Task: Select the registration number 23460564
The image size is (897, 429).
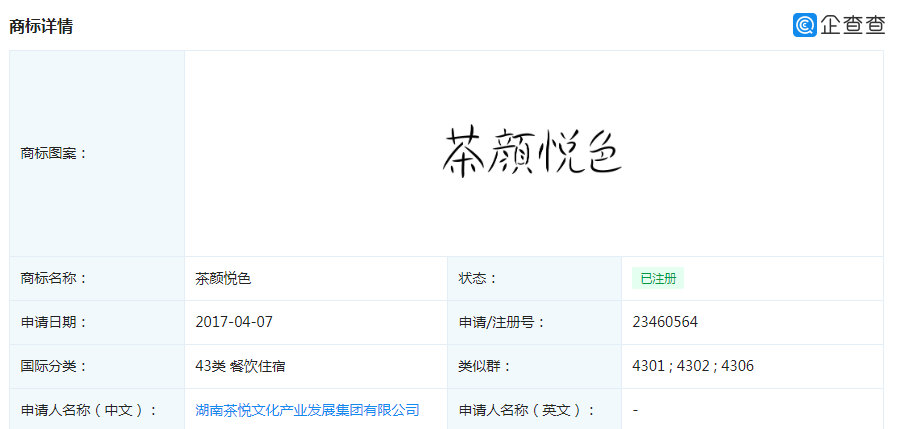Action: 665,322
